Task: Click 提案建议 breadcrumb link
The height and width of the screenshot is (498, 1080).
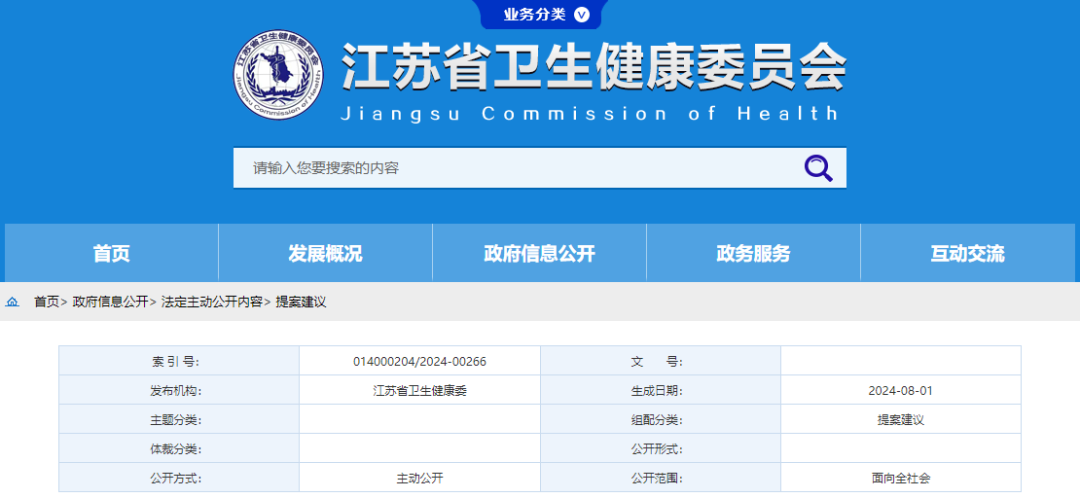Action: tap(301, 302)
